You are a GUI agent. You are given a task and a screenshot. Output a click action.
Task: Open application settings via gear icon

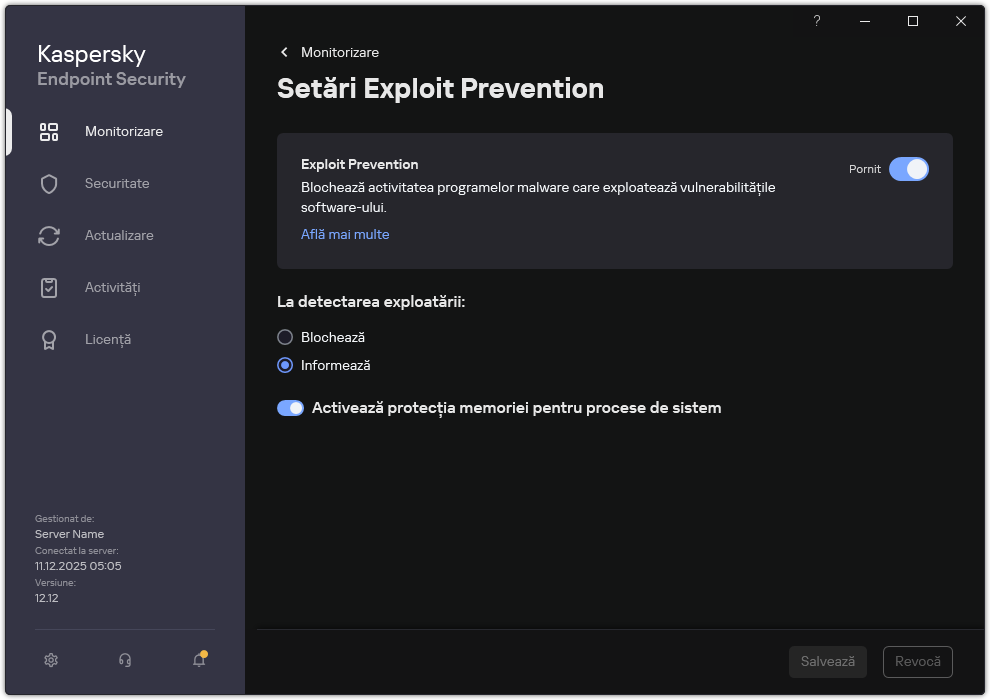tap(50, 660)
